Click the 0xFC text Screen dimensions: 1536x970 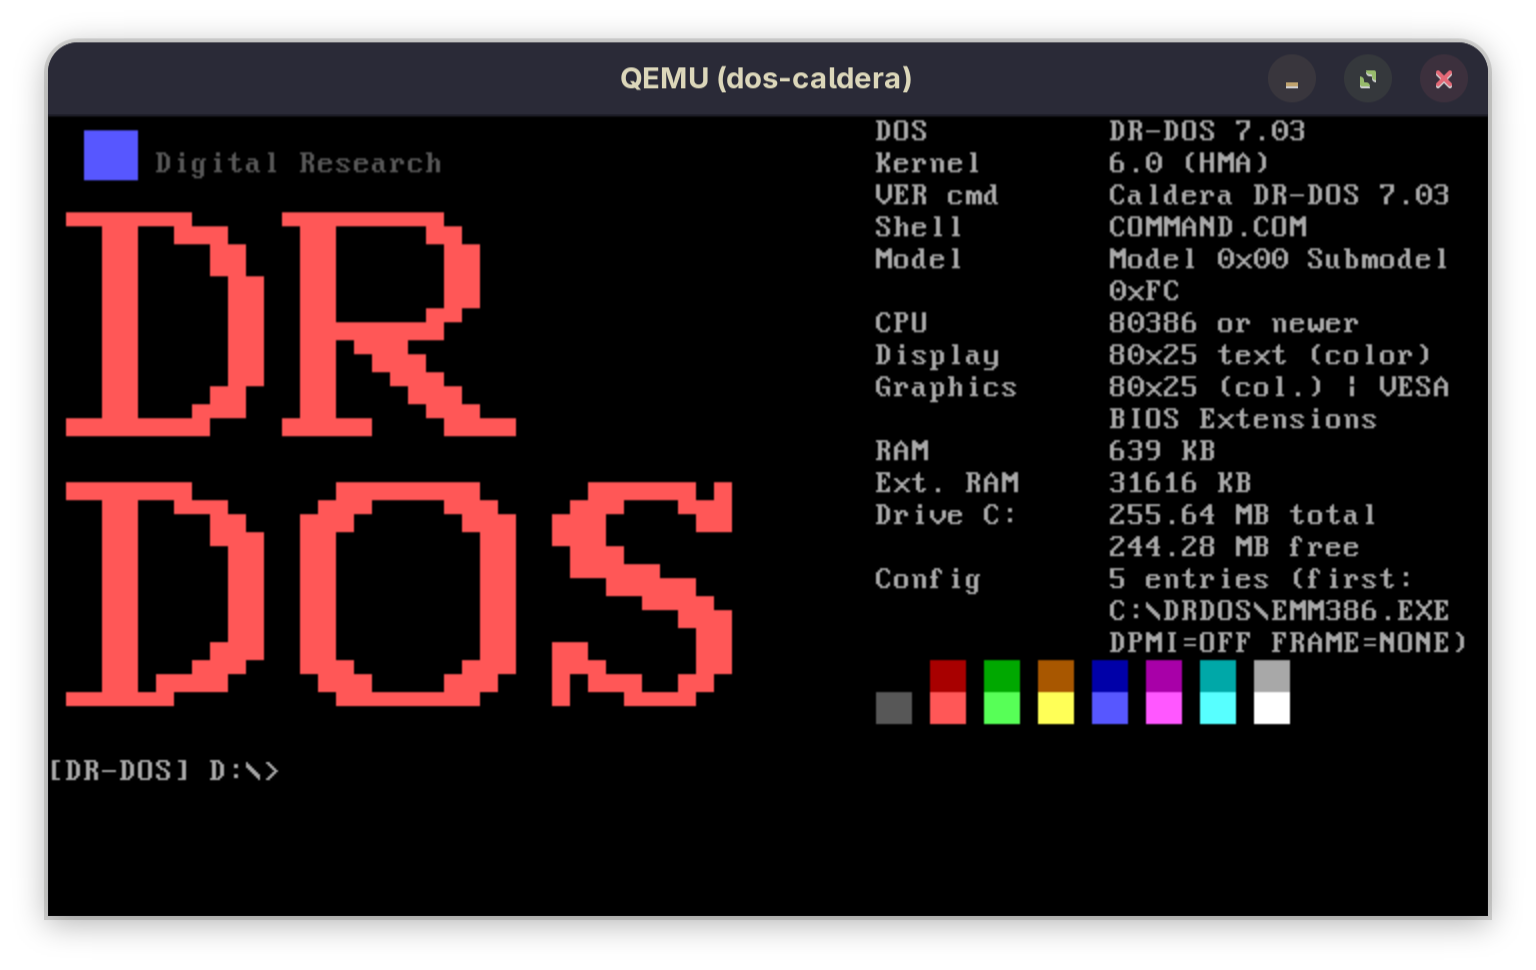1144,291
